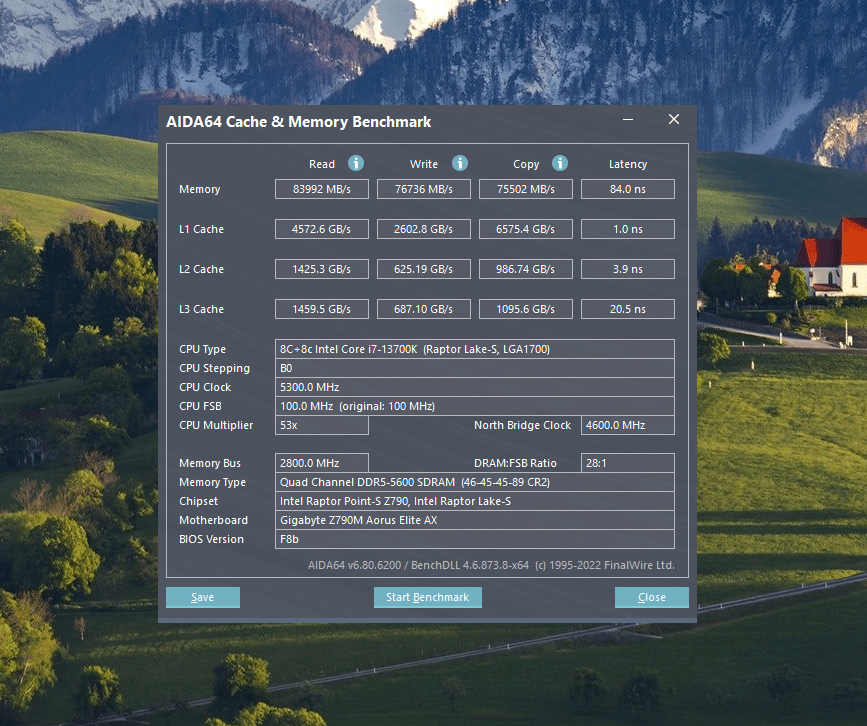Click the Memory Copy value box
The width and height of the screenshot is (867, 726).
[x=526, y=189]
